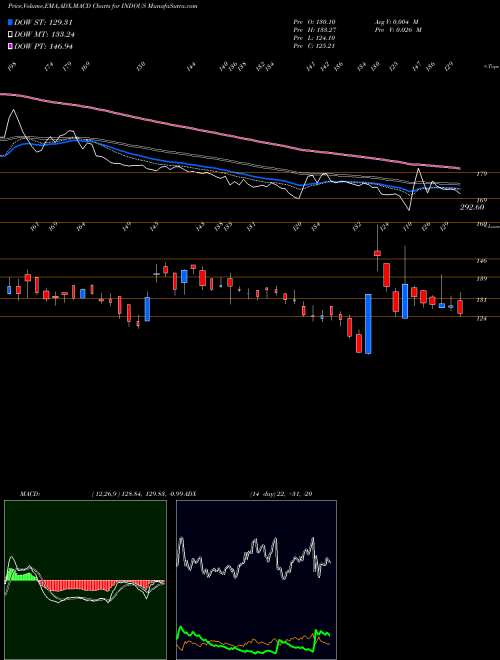Click inside the dark blue ADX panel
The width and height of the screenshot is (500, 660).
click(x=256, y=580)
